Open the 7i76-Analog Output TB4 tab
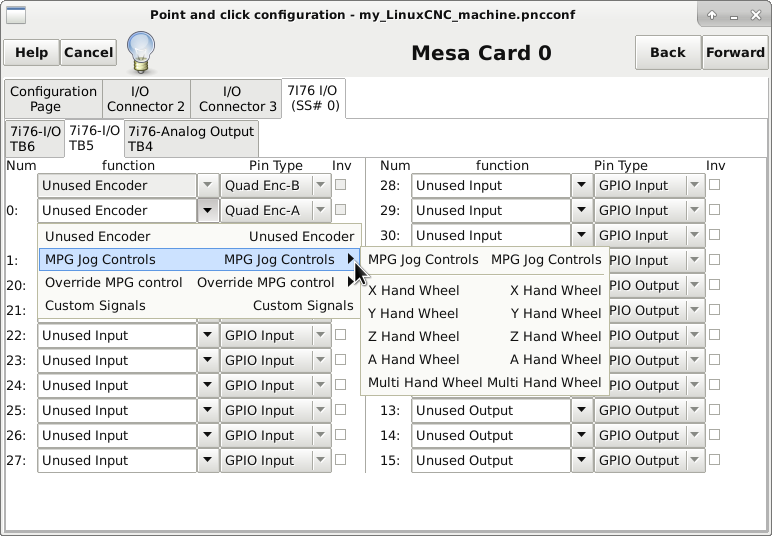The image size is (772, 536). (191, 139)
